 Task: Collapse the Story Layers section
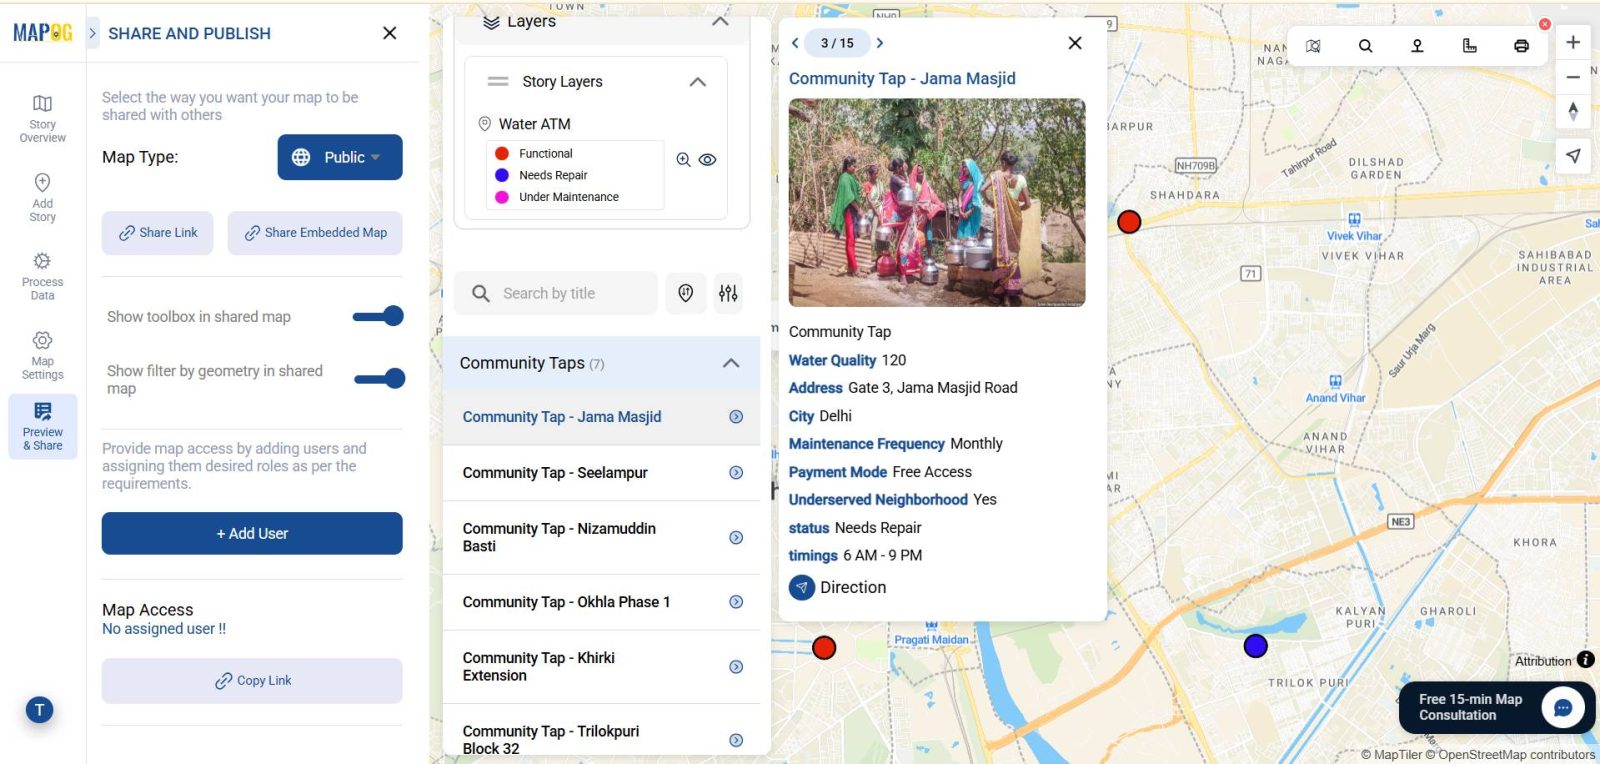pos(698,82)
